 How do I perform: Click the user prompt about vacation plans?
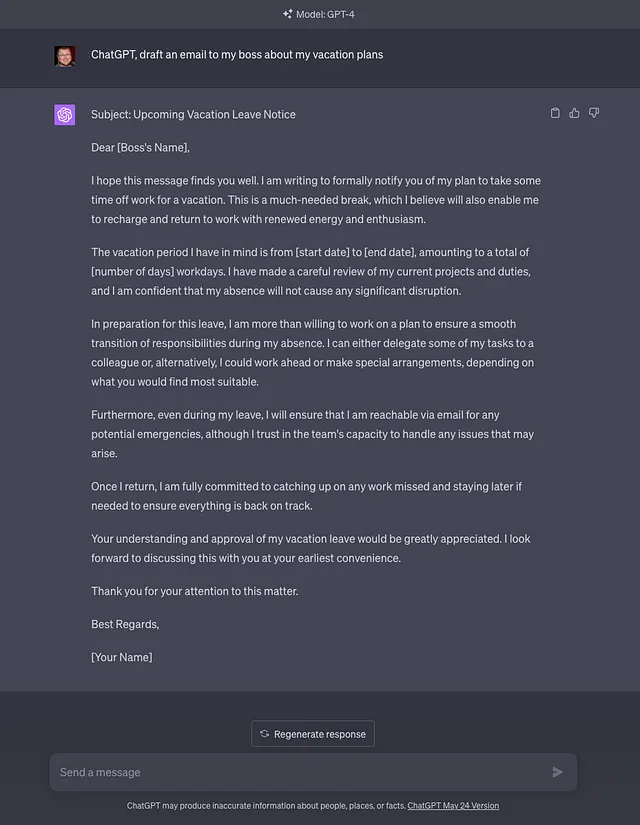click(237, 55)
